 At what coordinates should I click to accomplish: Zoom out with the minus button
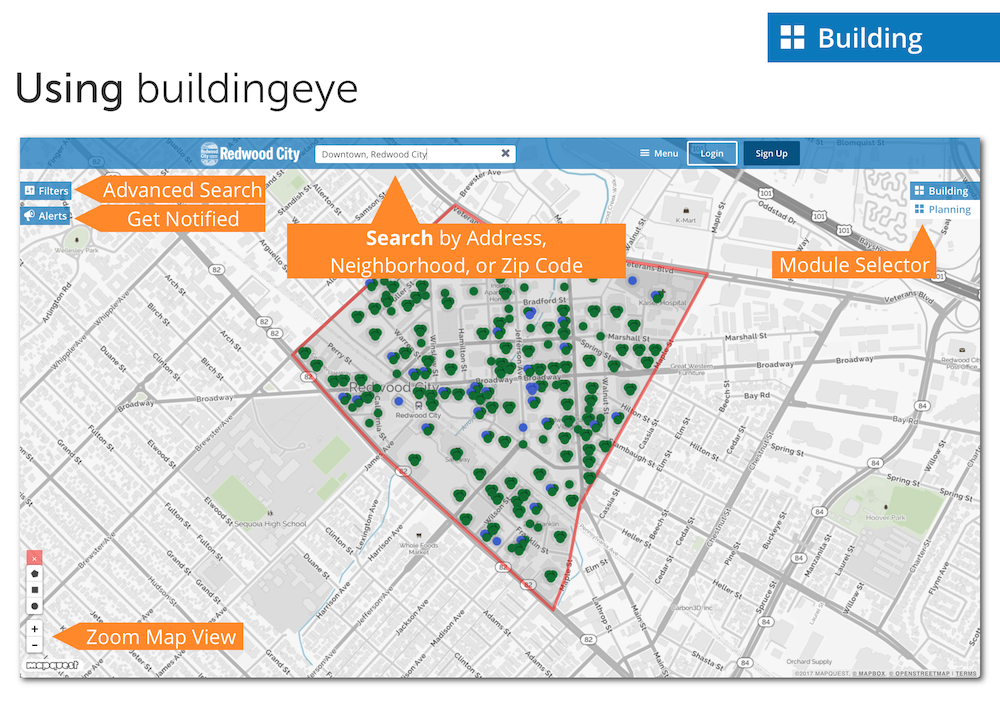pyautogui.click(x=34, y=645)
